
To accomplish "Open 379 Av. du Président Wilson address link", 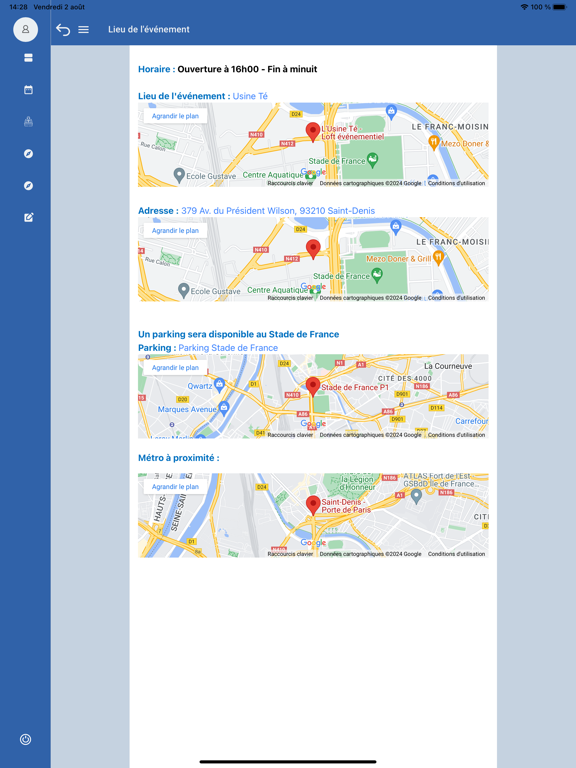I will coord(278,211).
